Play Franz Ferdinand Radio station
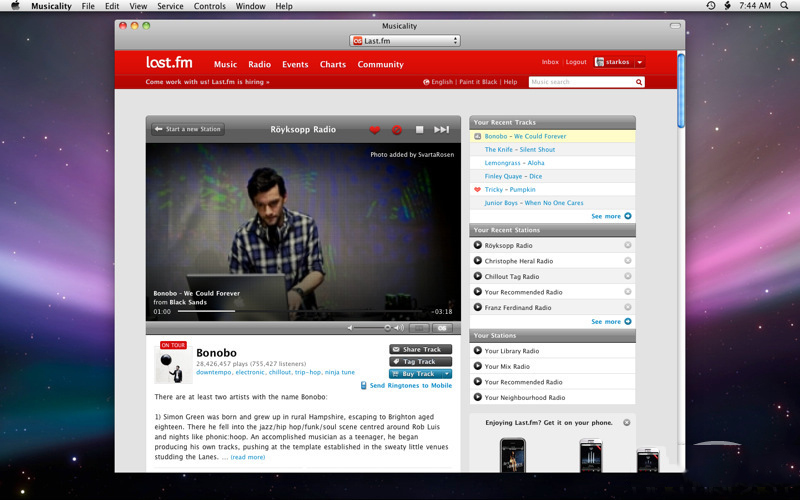The image size is (800, 500). tap(478, 307)
